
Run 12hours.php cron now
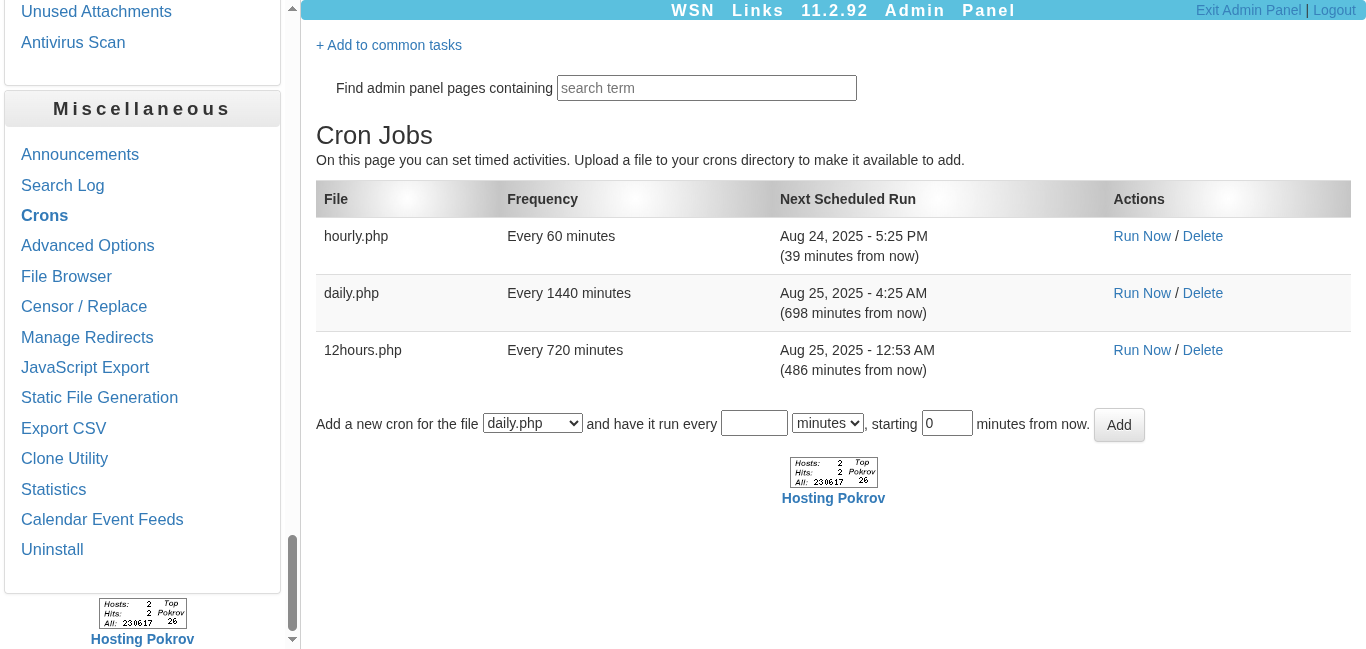coord(1141,350)
